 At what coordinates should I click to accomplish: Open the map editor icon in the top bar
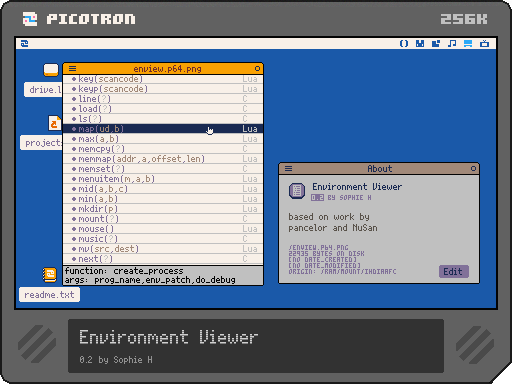pos(436,44)
